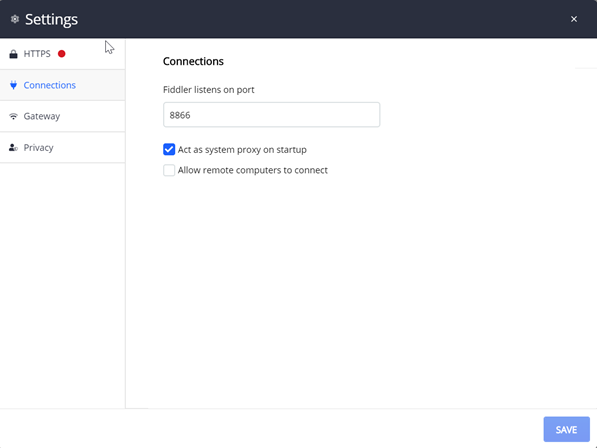Image resolution: width=597 pixels, height=448 pixels.
Task: Uncheck Act as system proxy on startup
Action: [x=169, y=150]
